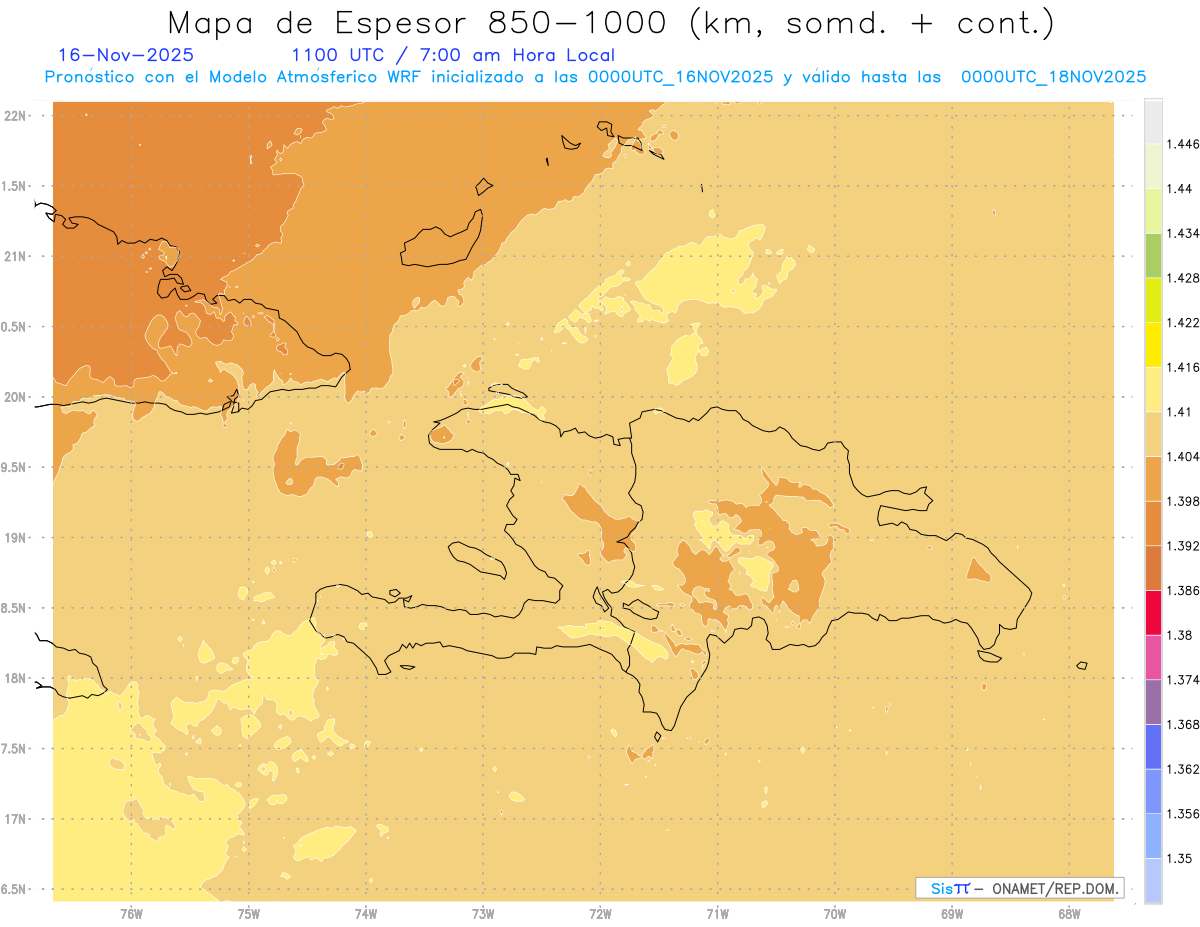Click the colorbar value '1.44'
Viewport: 1200px width, 927px height.
(1180, 189)
